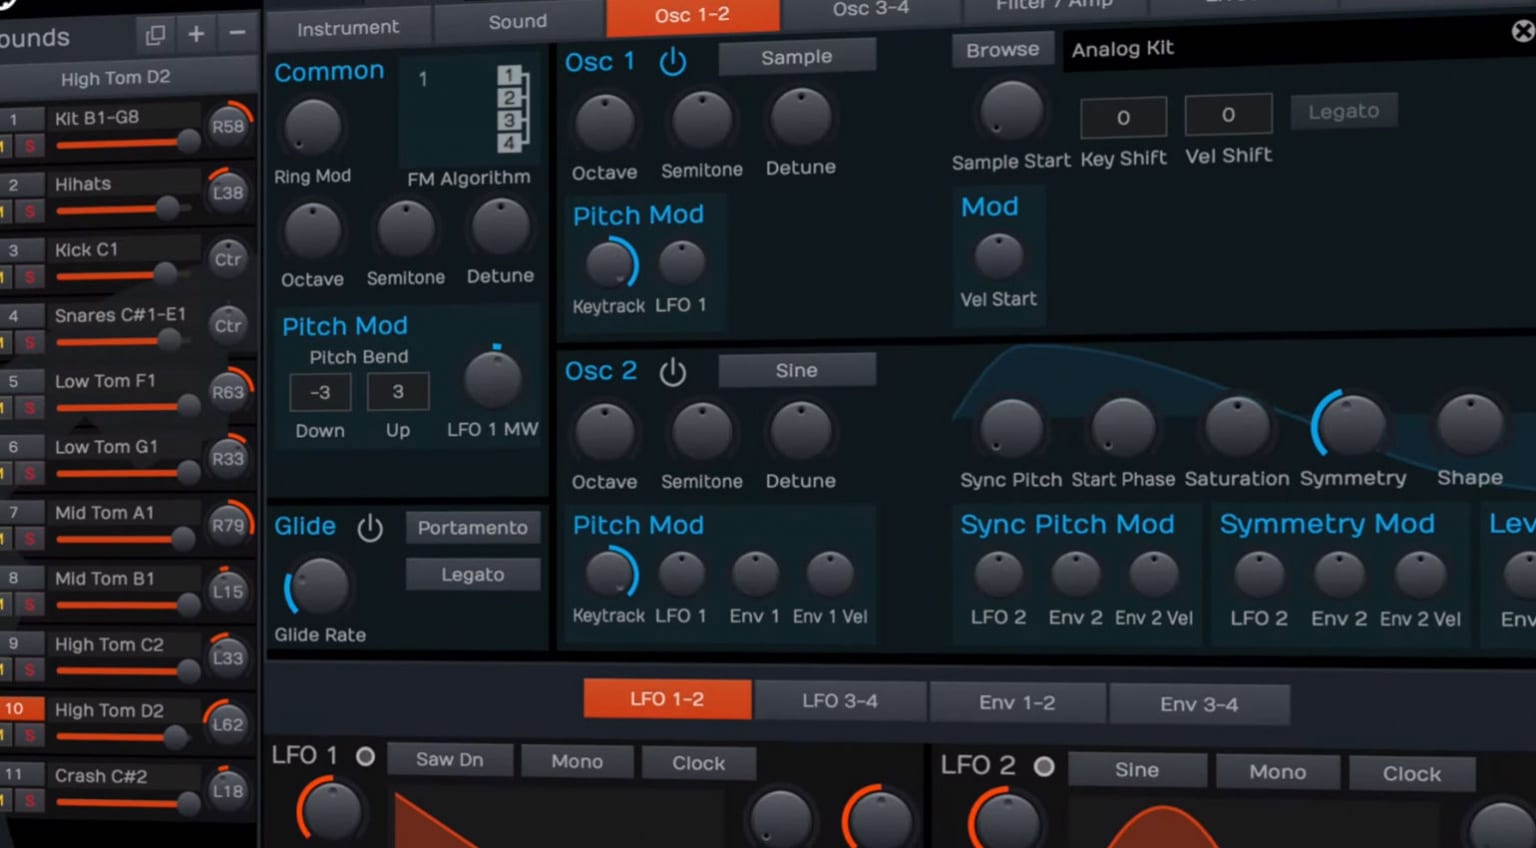Viewport: 1536px width, 848px height.
Task: Click the duplicate sound icon
Action: tap(155, 35)
